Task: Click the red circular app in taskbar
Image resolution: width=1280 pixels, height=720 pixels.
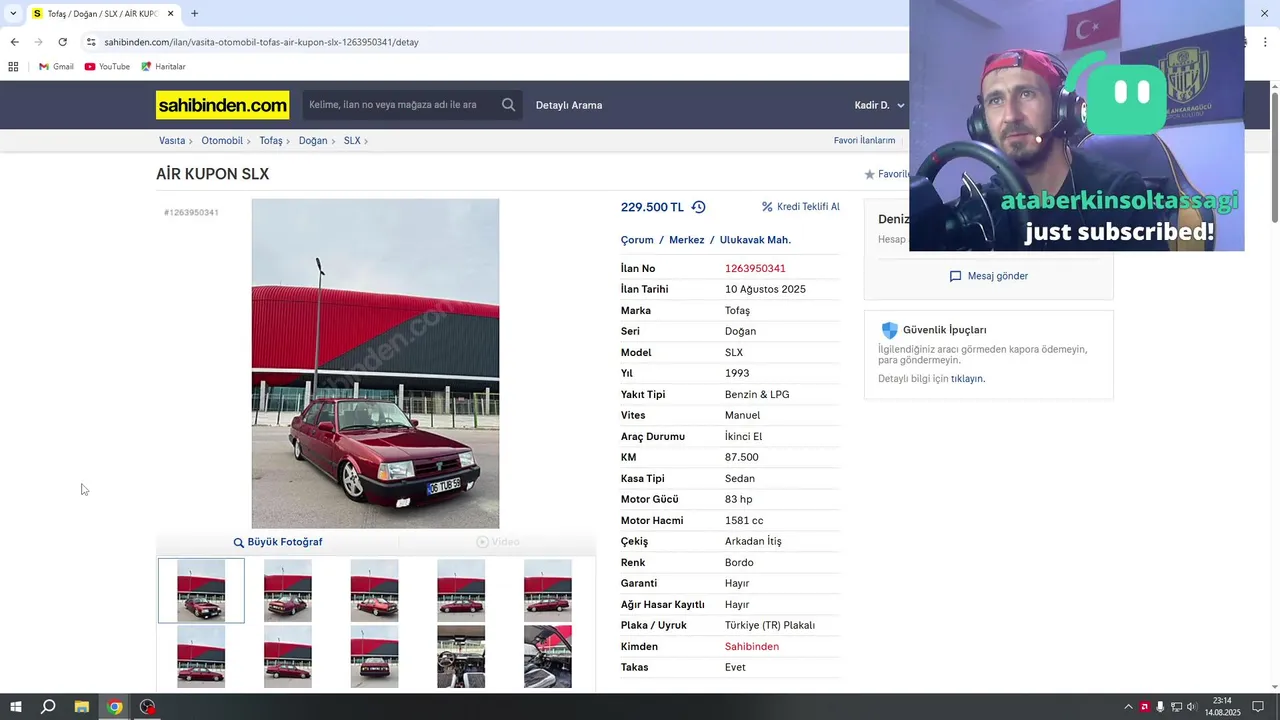Action: [148, 707]
